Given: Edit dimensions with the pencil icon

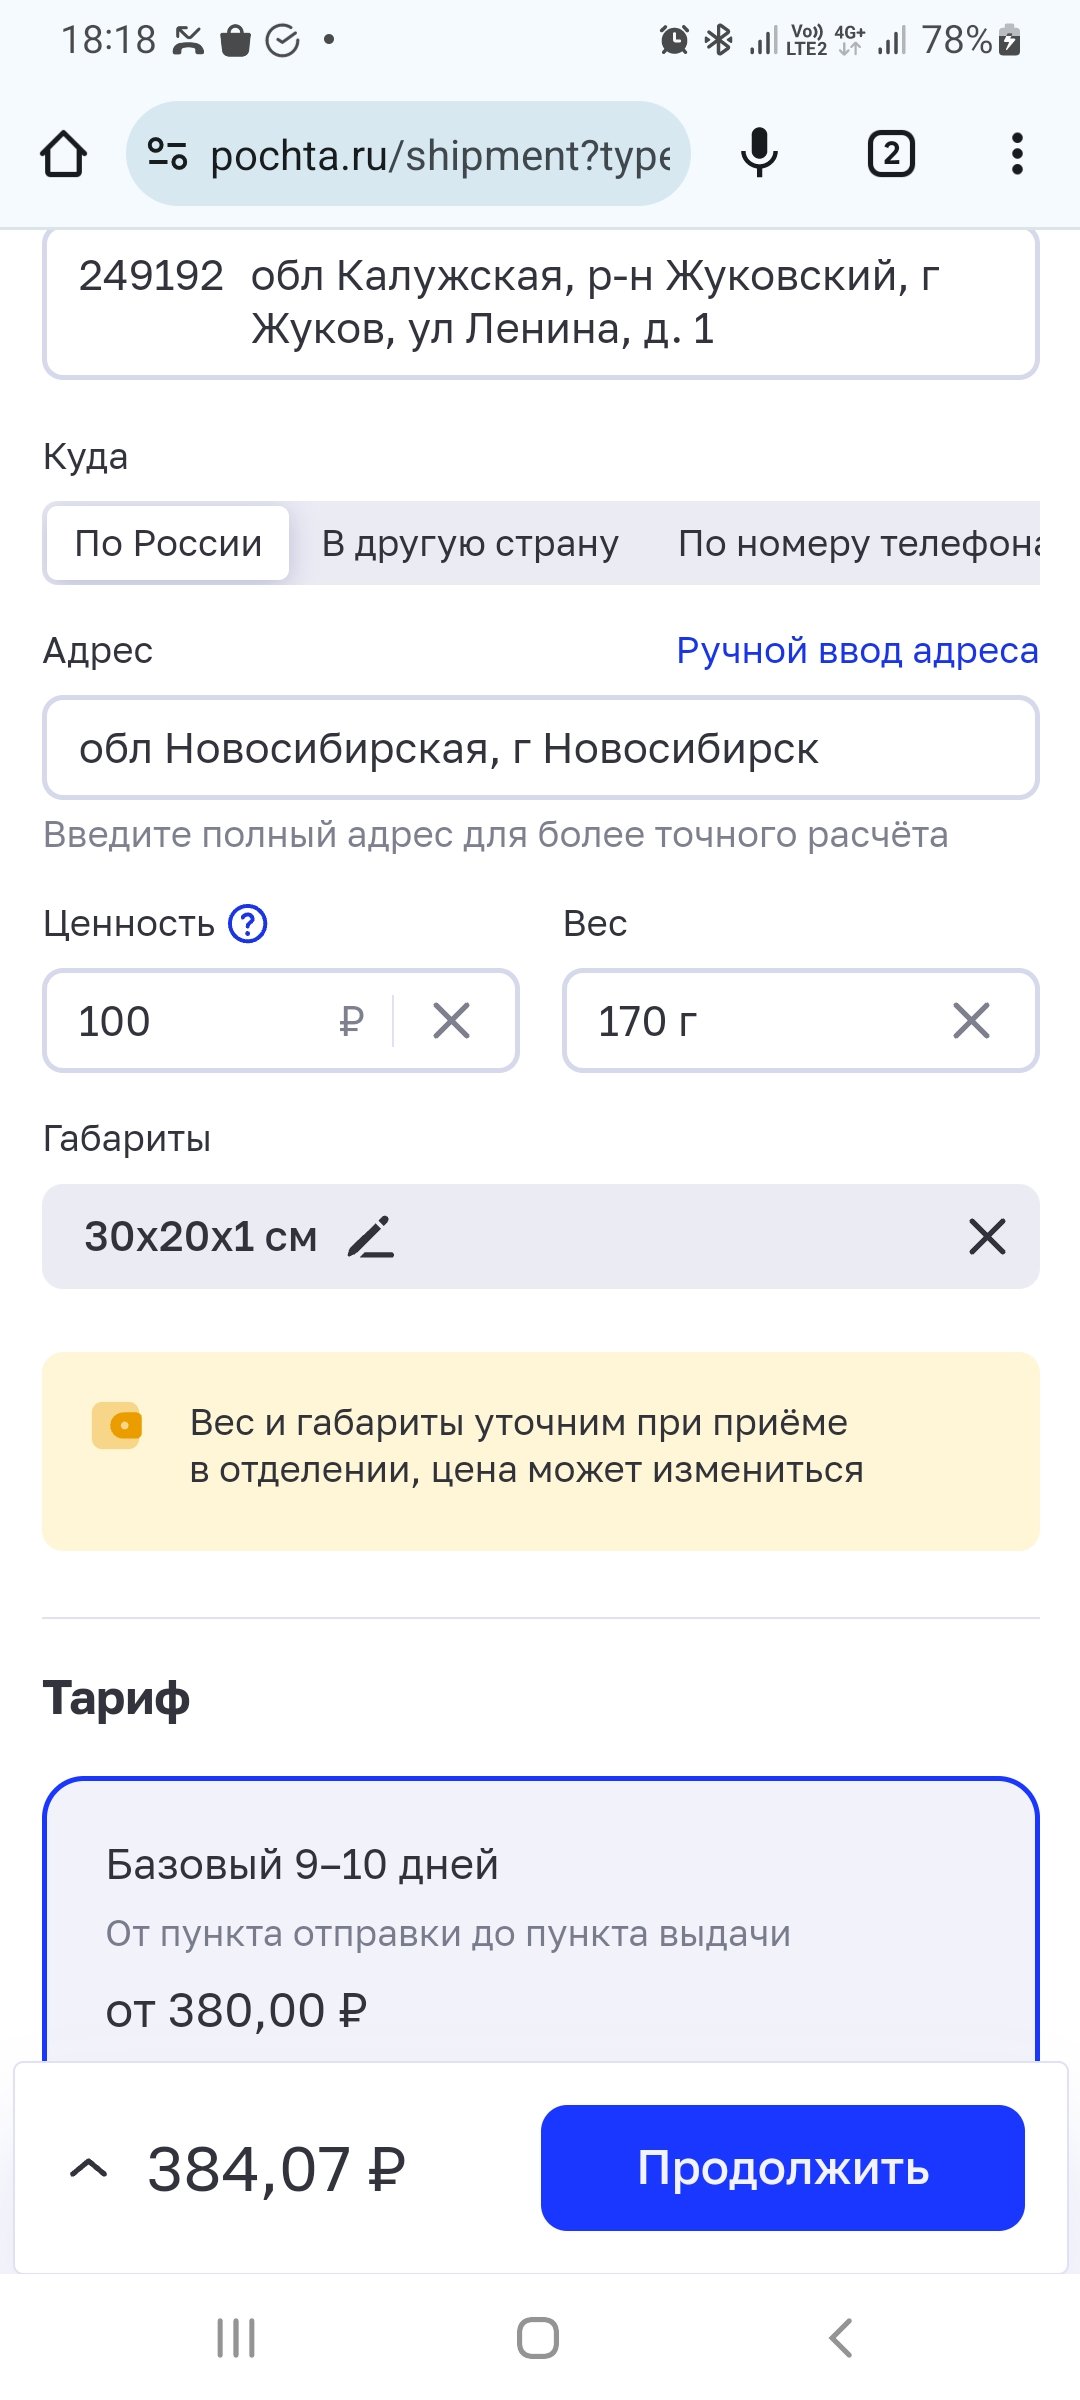Looking at the screenshot, I should 371,1237.
